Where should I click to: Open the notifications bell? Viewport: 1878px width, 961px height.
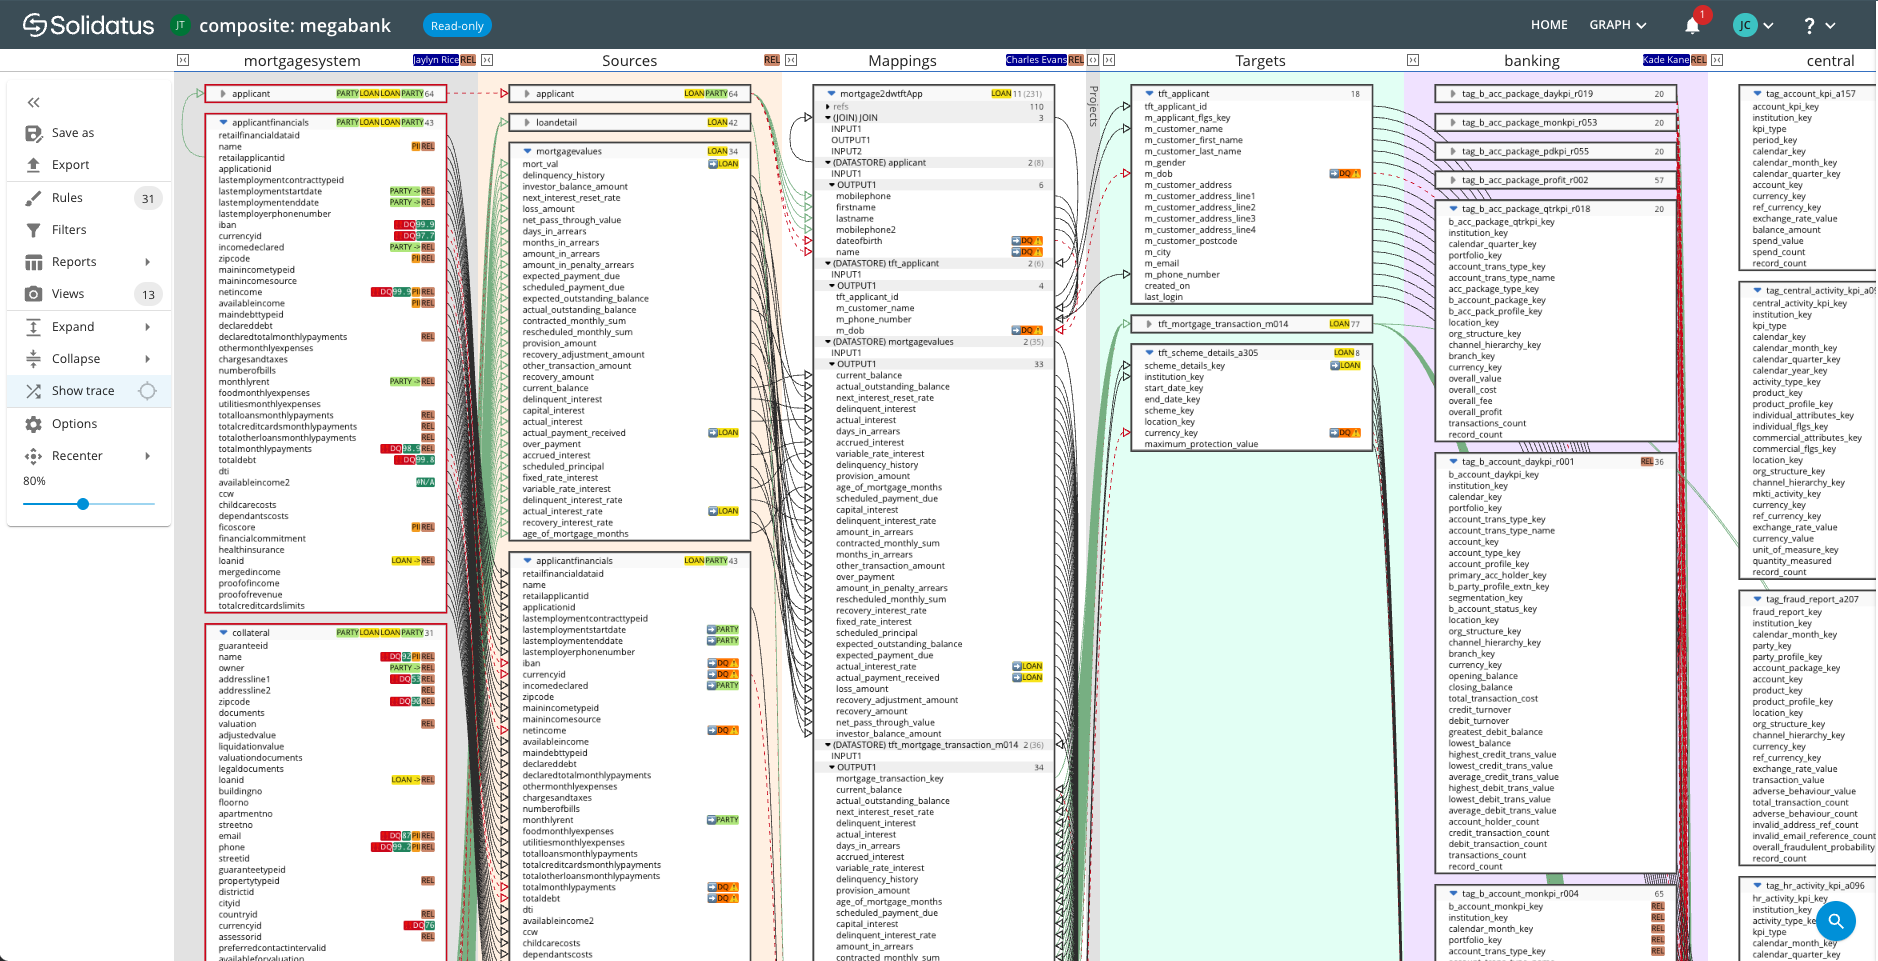1692,25
